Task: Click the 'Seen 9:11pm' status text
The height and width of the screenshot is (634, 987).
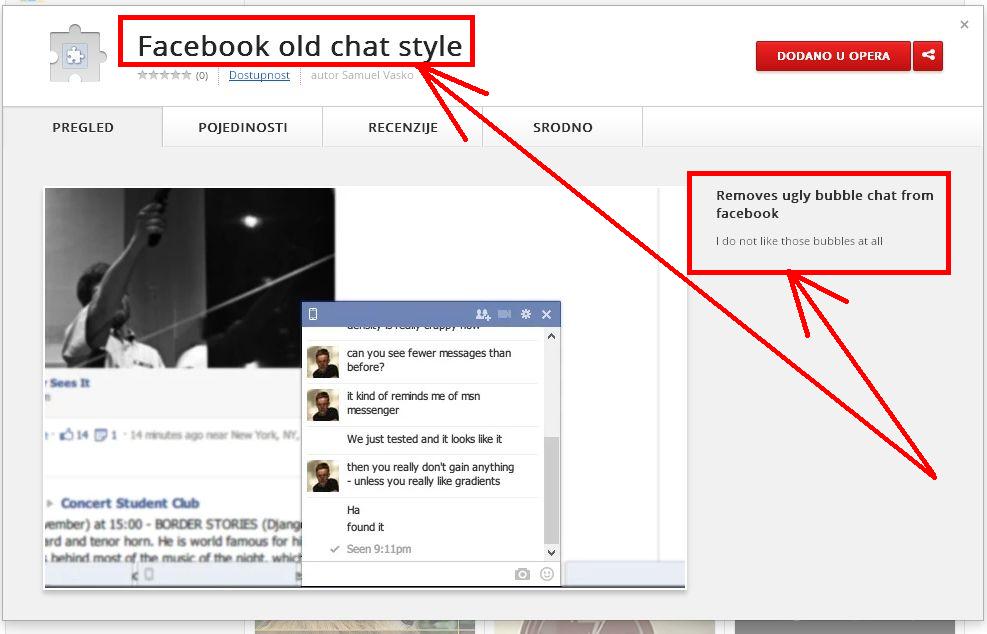Action: 378,549
